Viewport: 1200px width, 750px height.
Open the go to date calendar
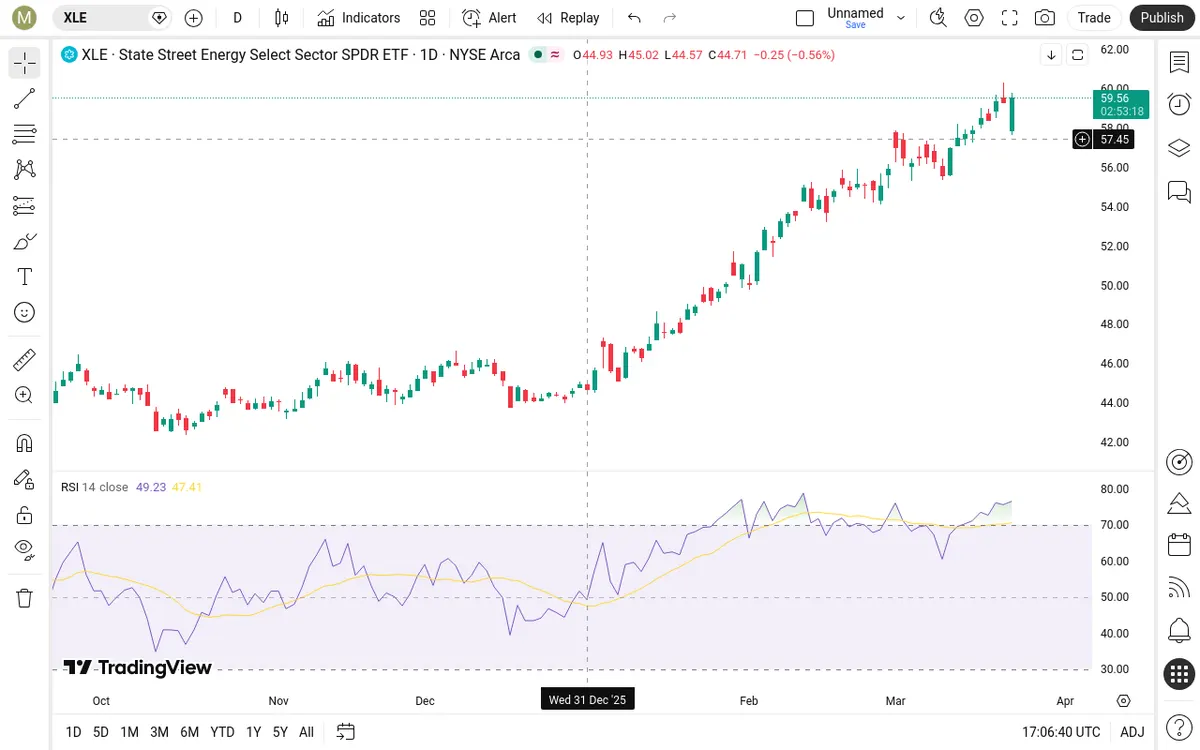pyautogui.click(x=346, y=732)
